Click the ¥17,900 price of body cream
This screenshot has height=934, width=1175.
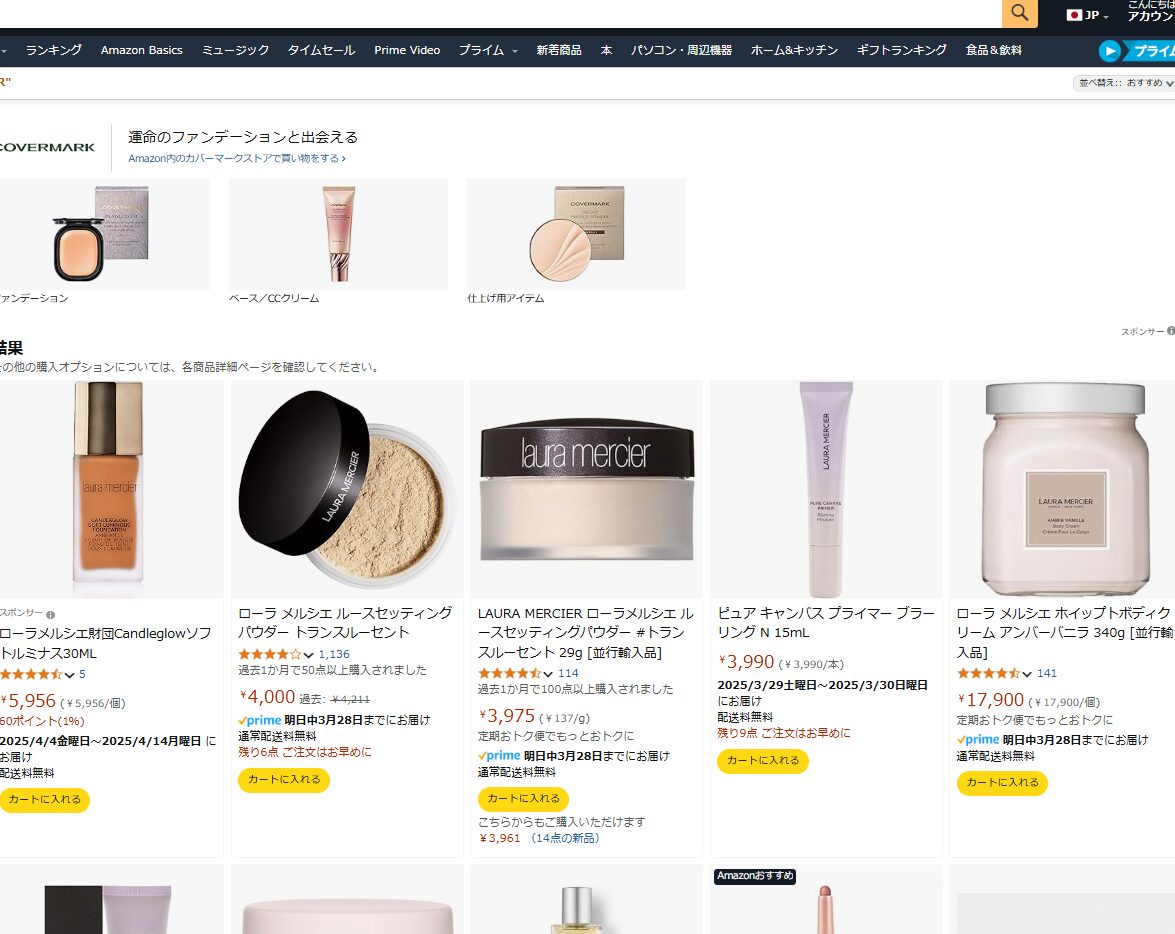pos(991,700)
